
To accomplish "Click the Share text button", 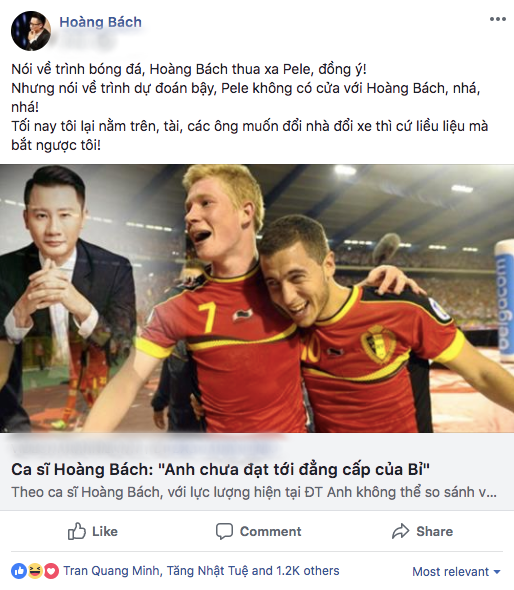I will 435,531.
